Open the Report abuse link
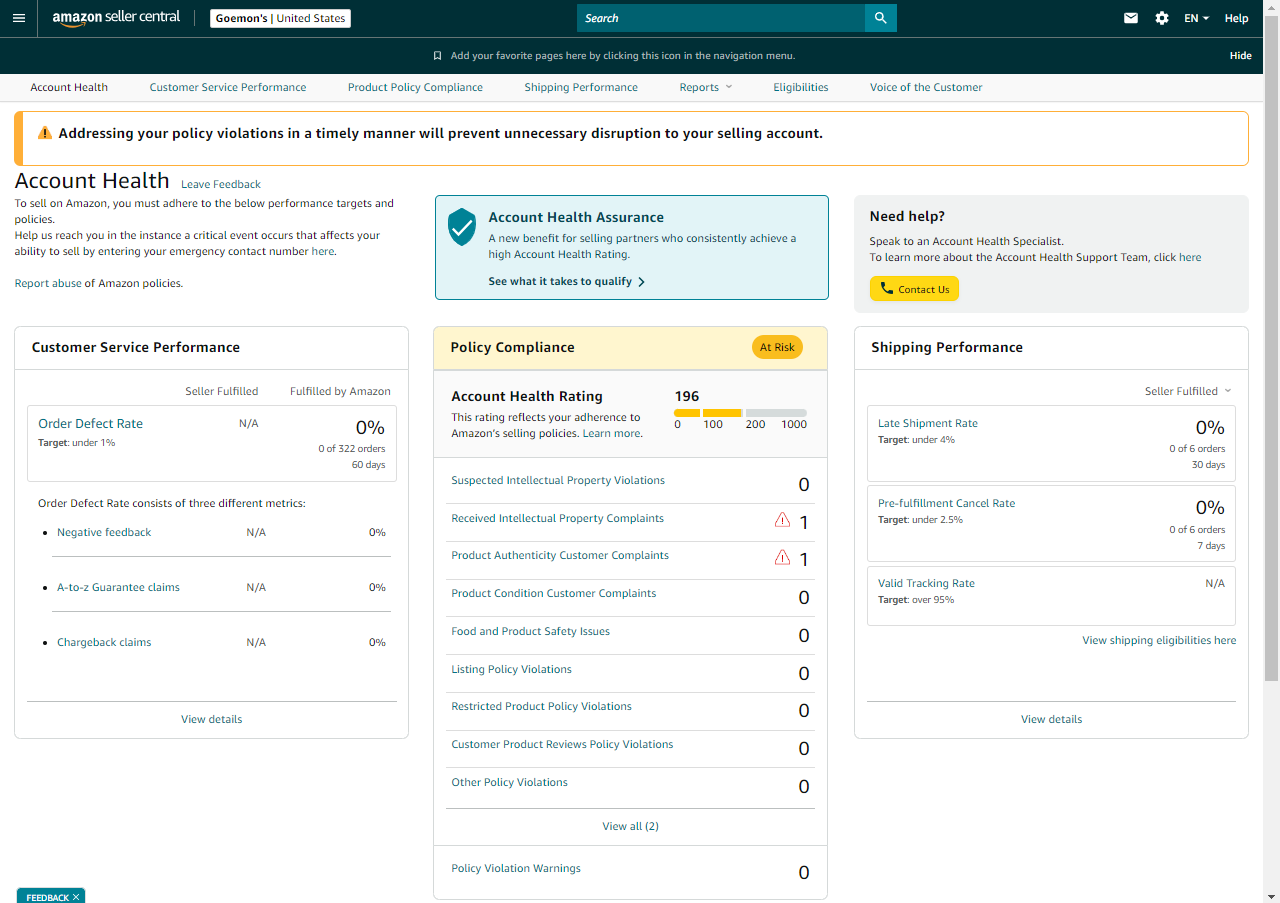The width and height of the screenshot is (1280, 903). point(47,283)
